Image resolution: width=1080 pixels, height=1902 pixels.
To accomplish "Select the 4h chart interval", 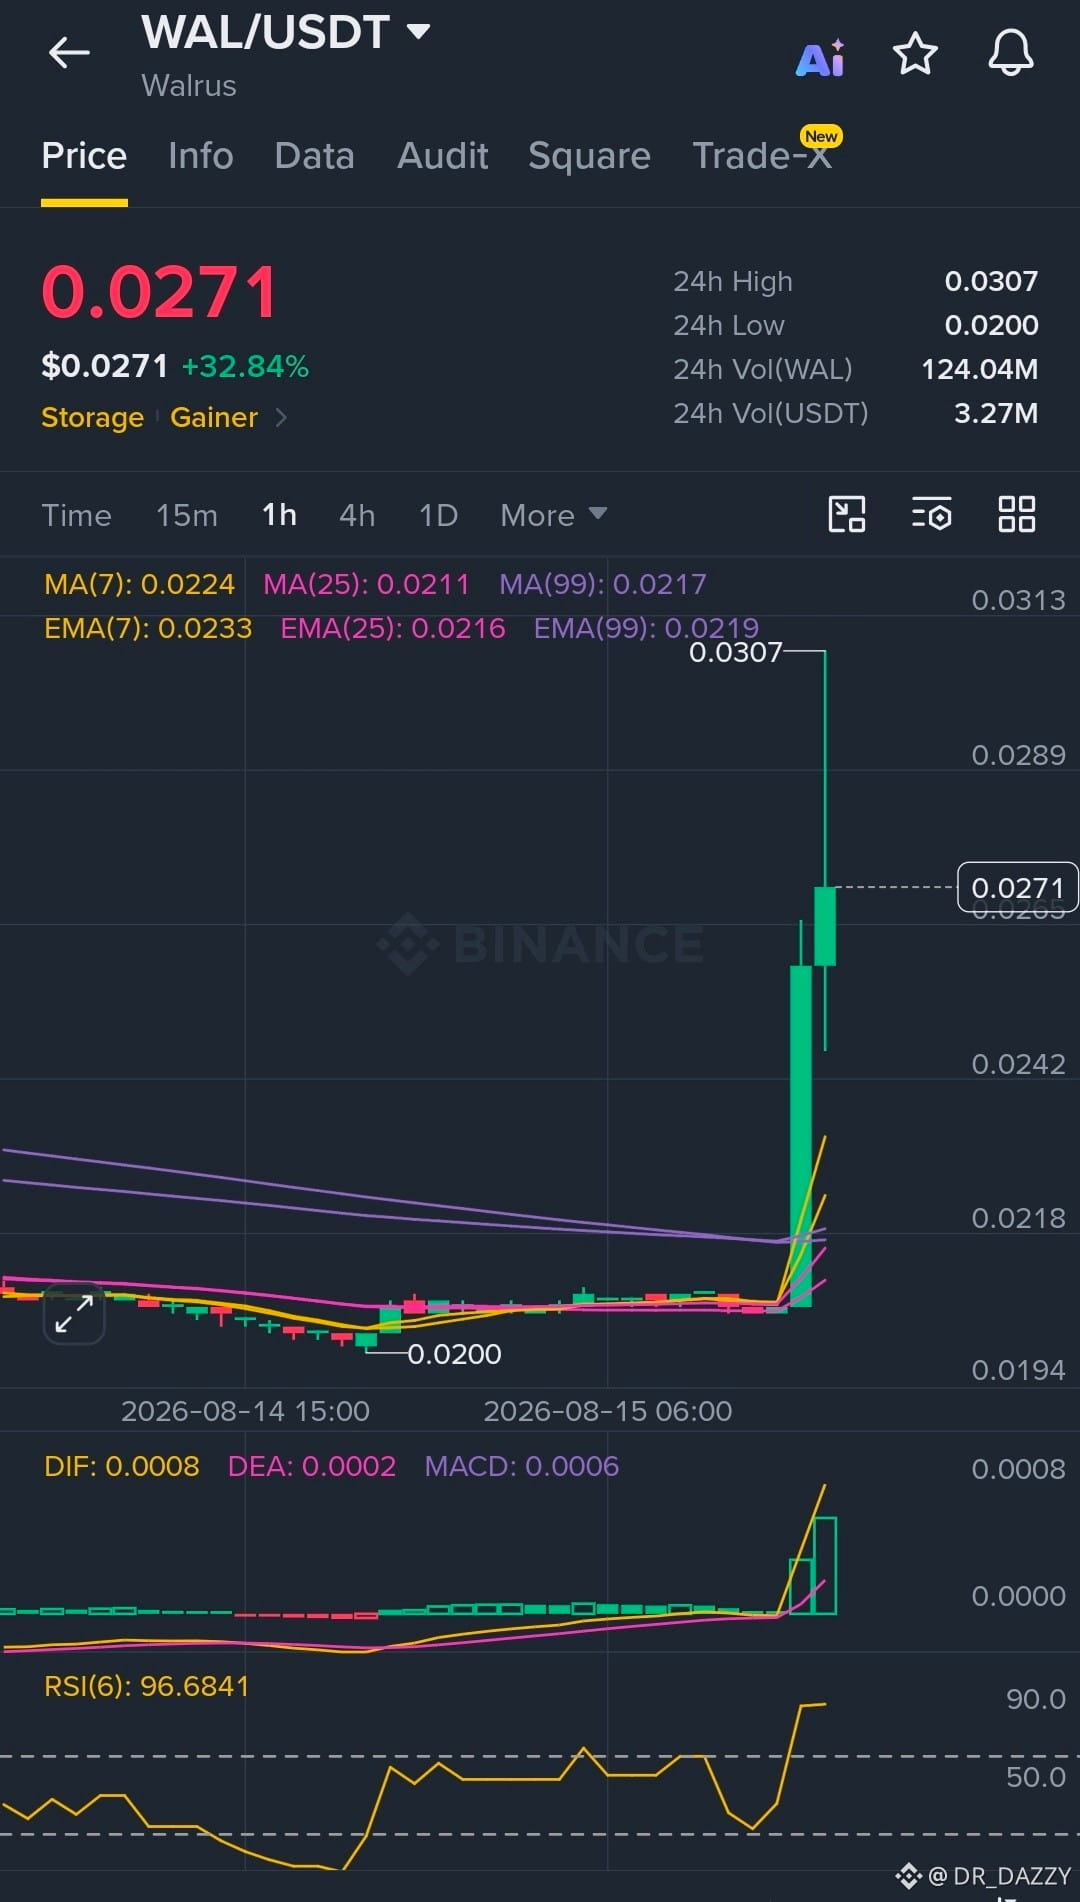I will coord(357,515).
